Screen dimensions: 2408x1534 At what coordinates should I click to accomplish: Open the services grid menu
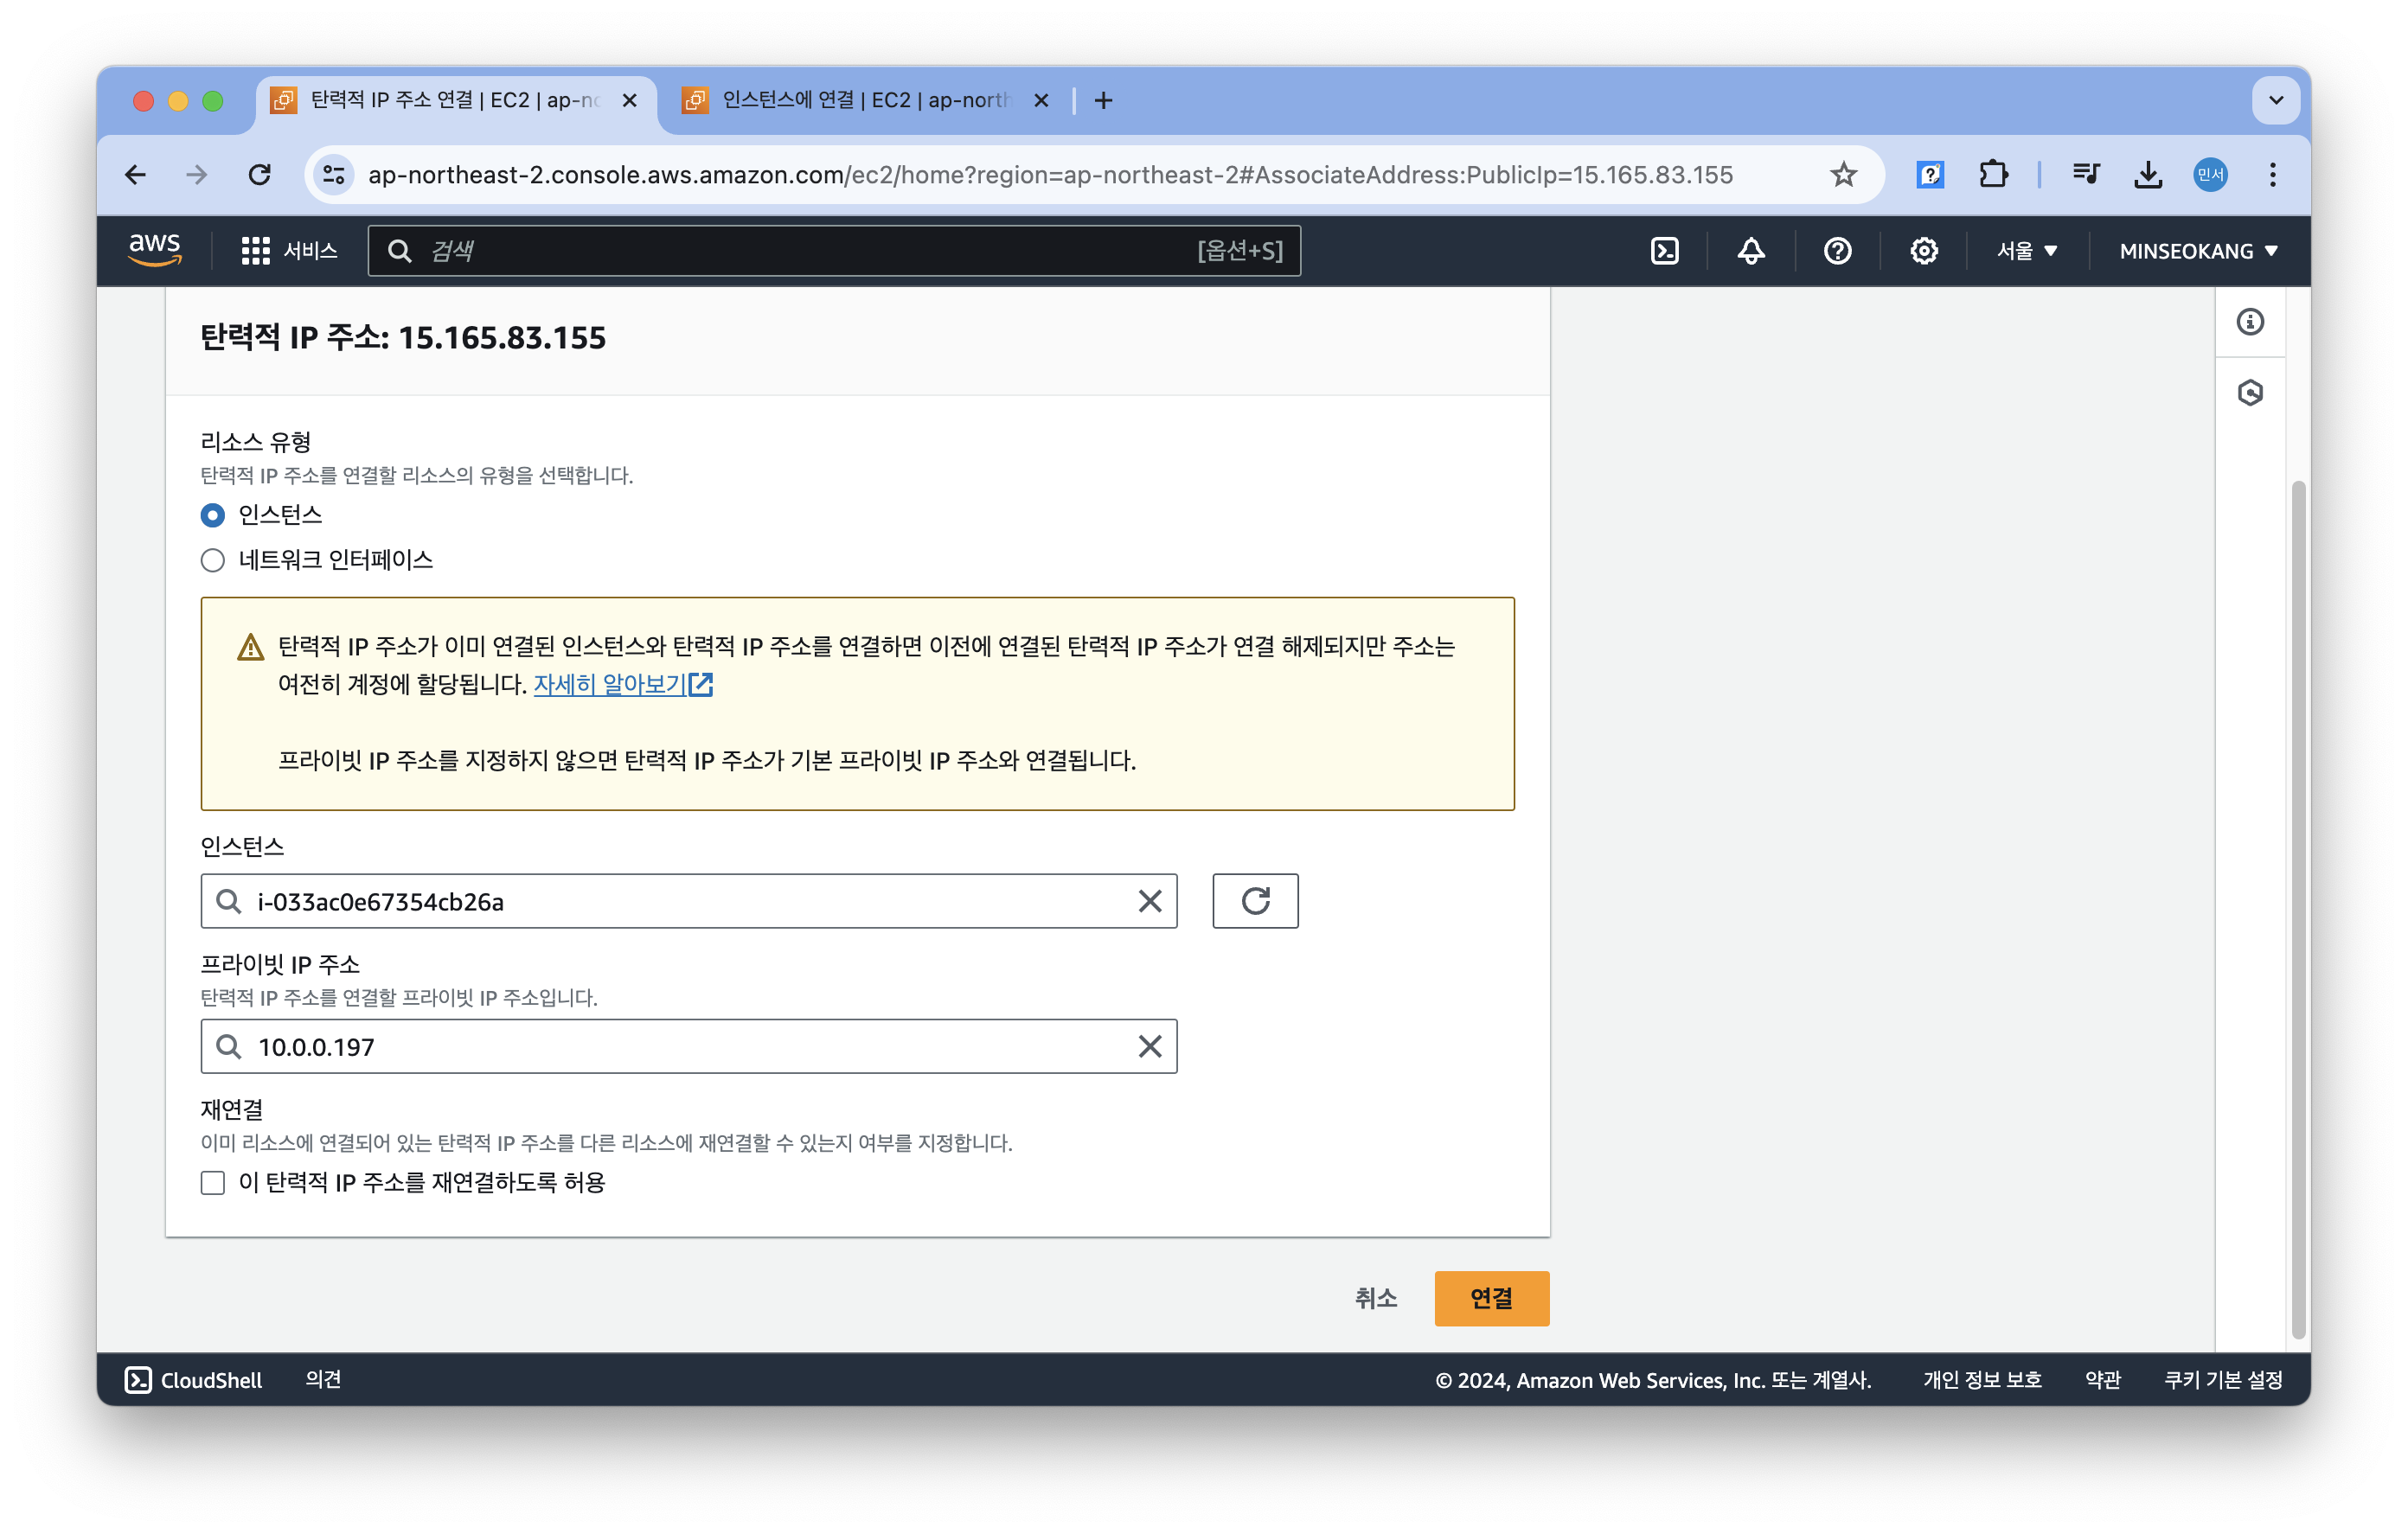click(256, 251)
